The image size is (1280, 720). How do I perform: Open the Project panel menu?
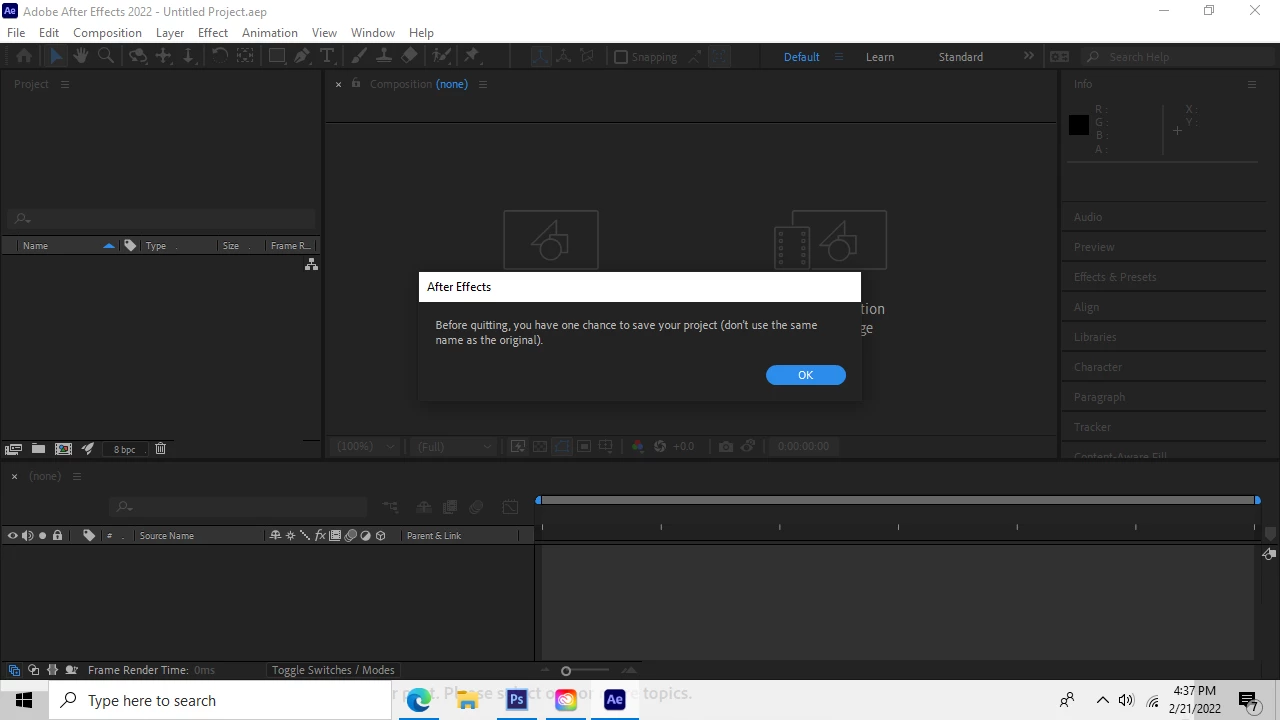65,84
